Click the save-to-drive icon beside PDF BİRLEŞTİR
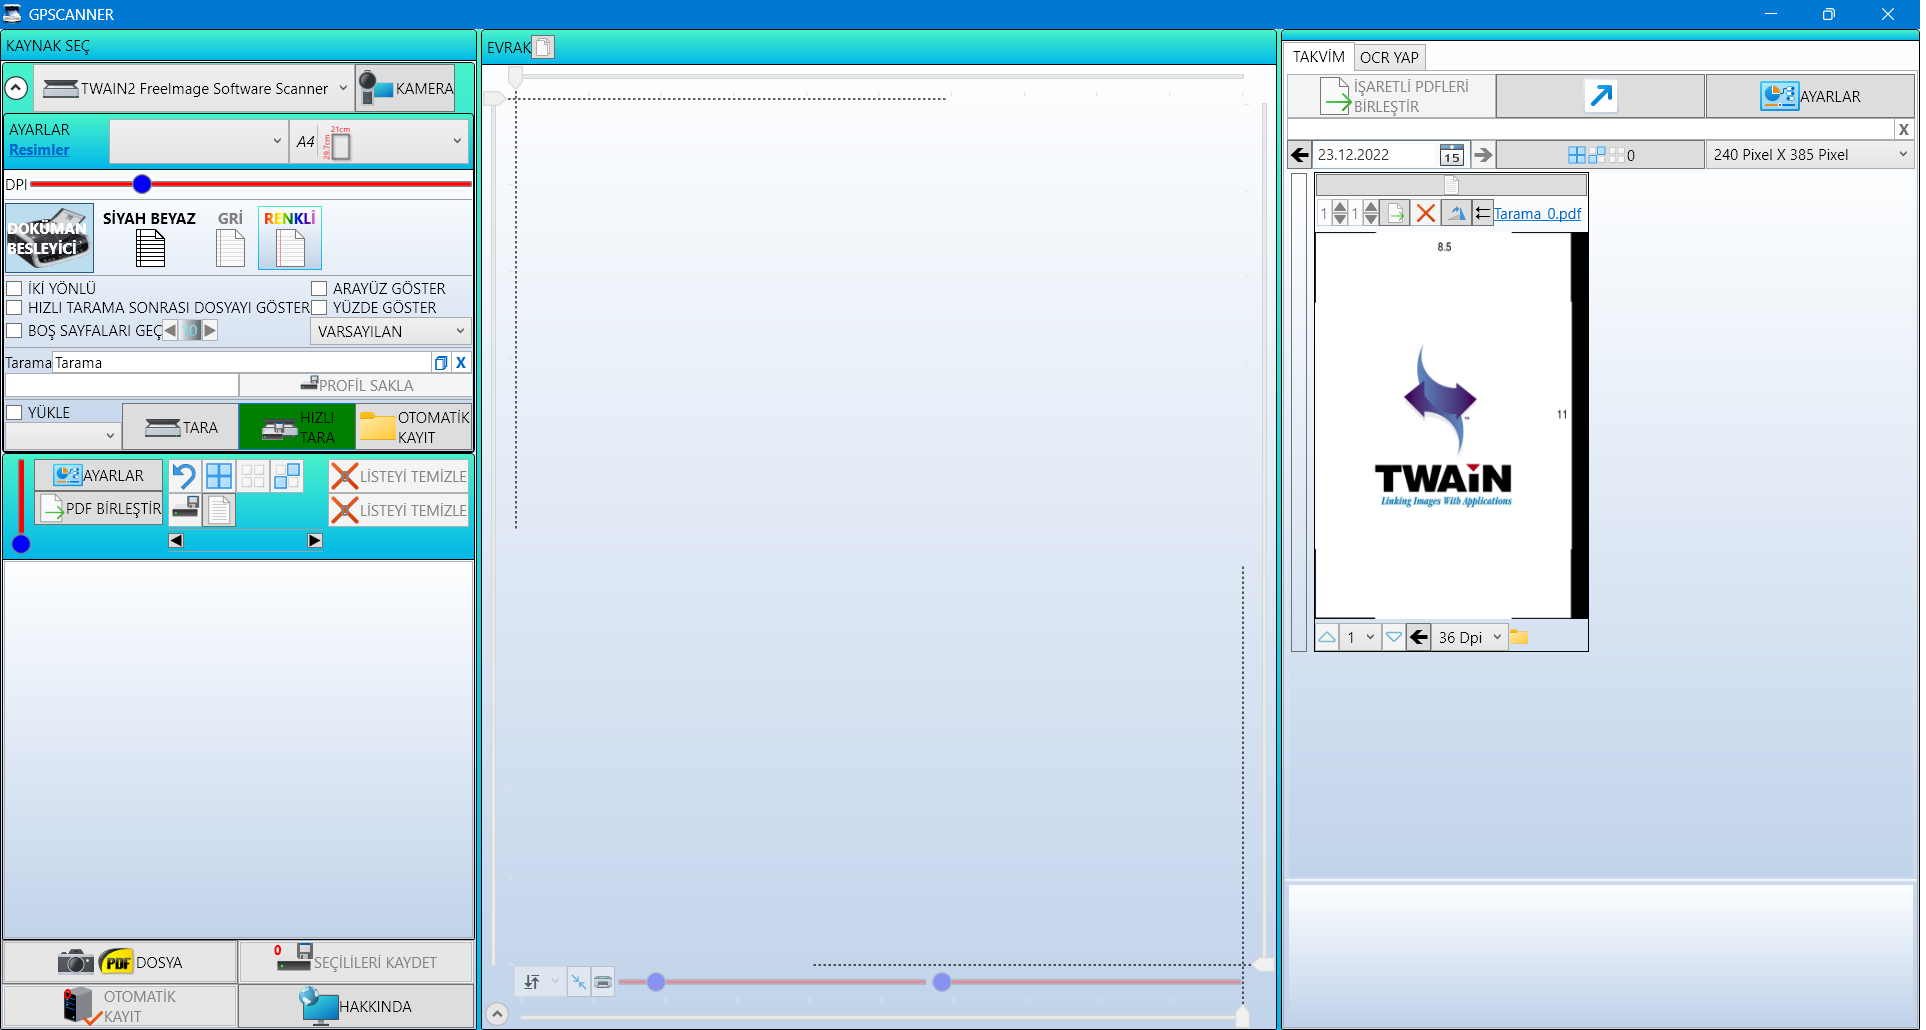The height and width of the screenshot is (1030, 1926). 185,510
